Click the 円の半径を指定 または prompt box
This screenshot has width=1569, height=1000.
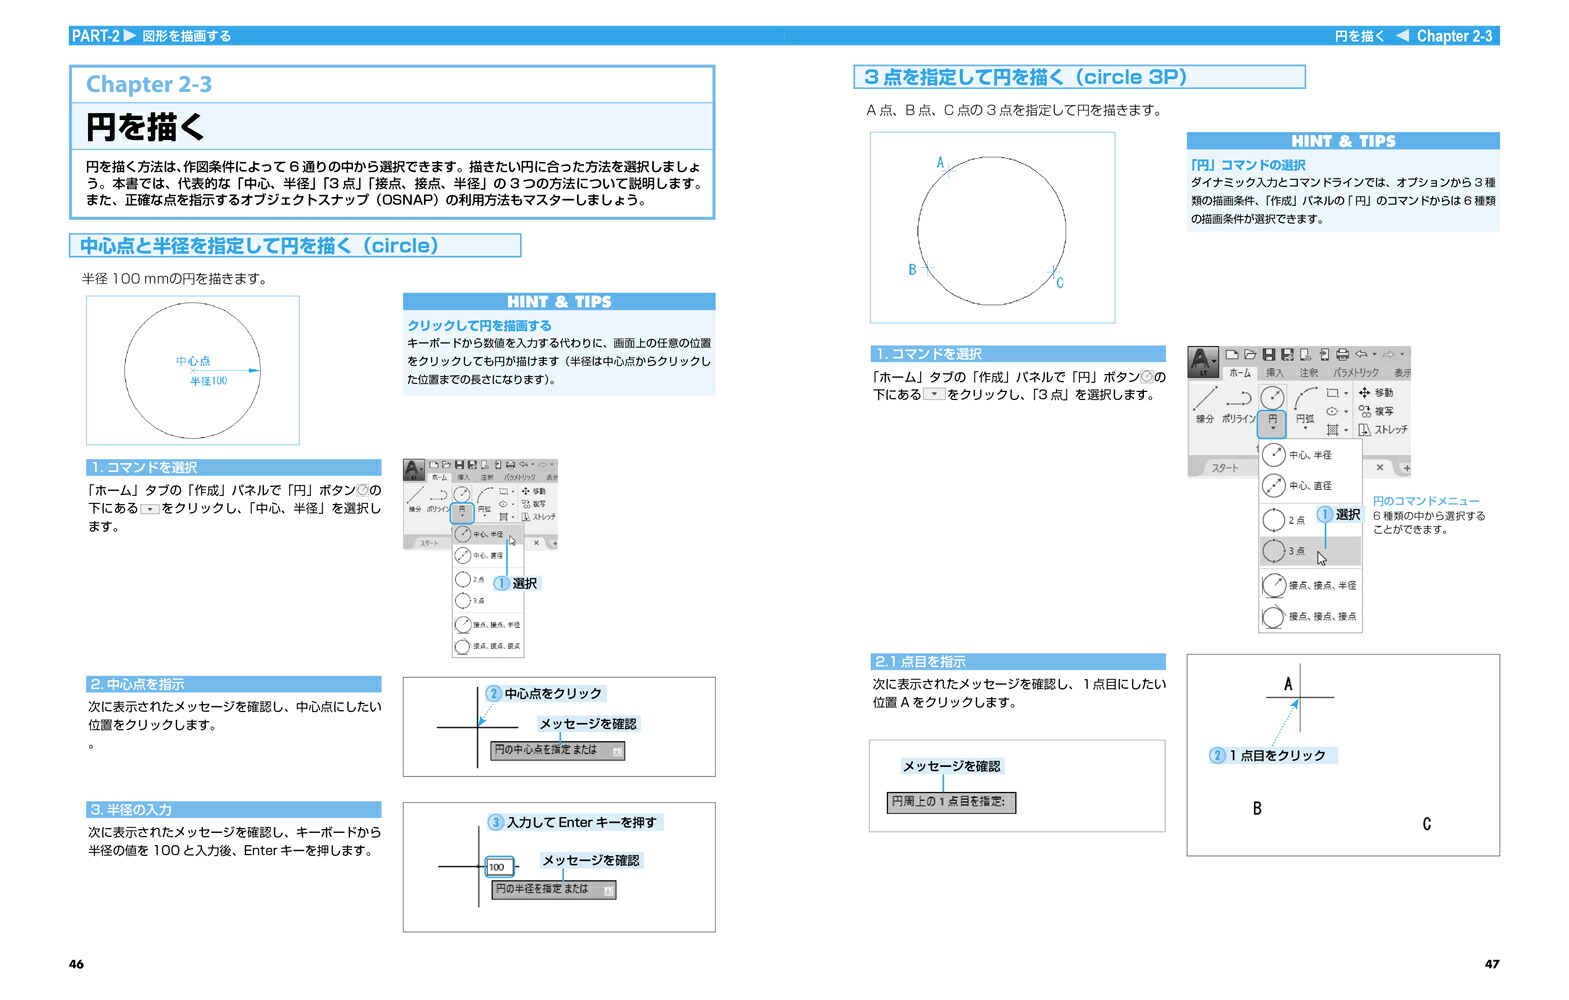pos(554,889)
